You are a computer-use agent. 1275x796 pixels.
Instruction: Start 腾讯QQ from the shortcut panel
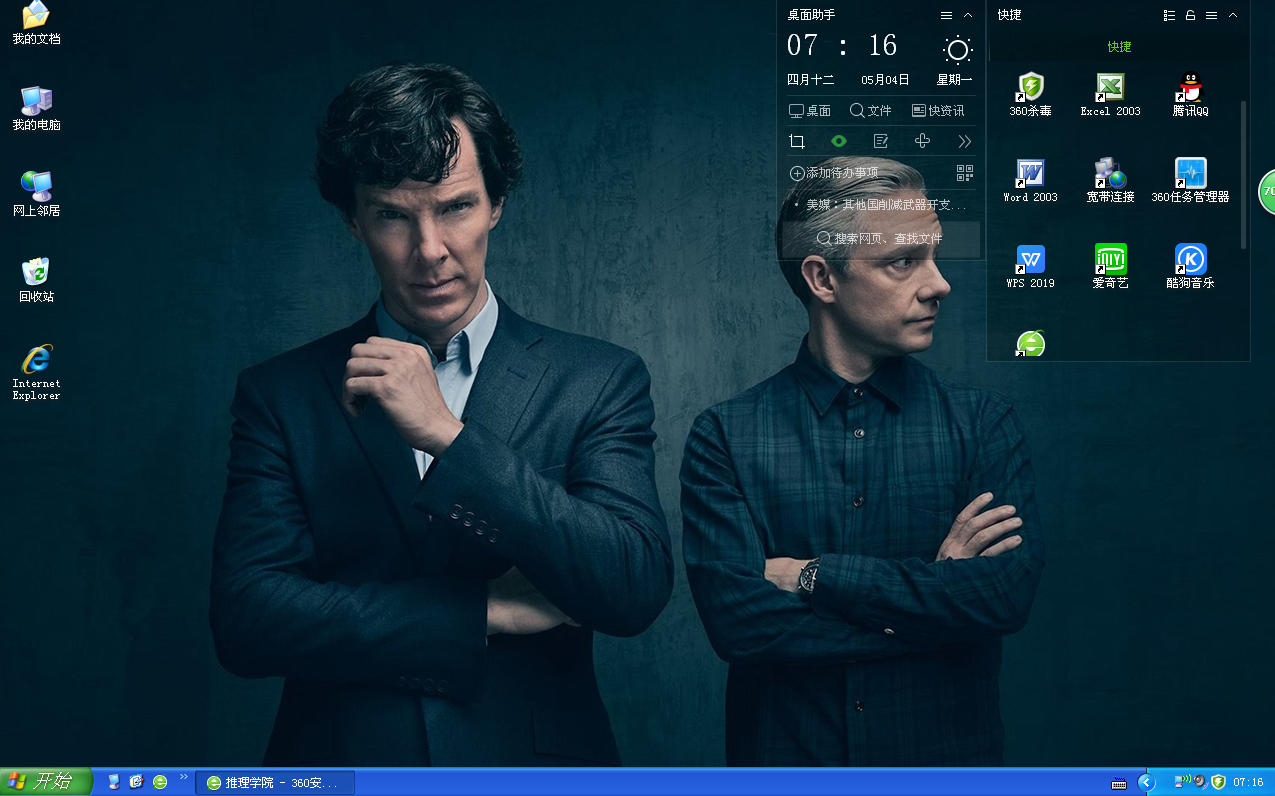(1190, 95)
